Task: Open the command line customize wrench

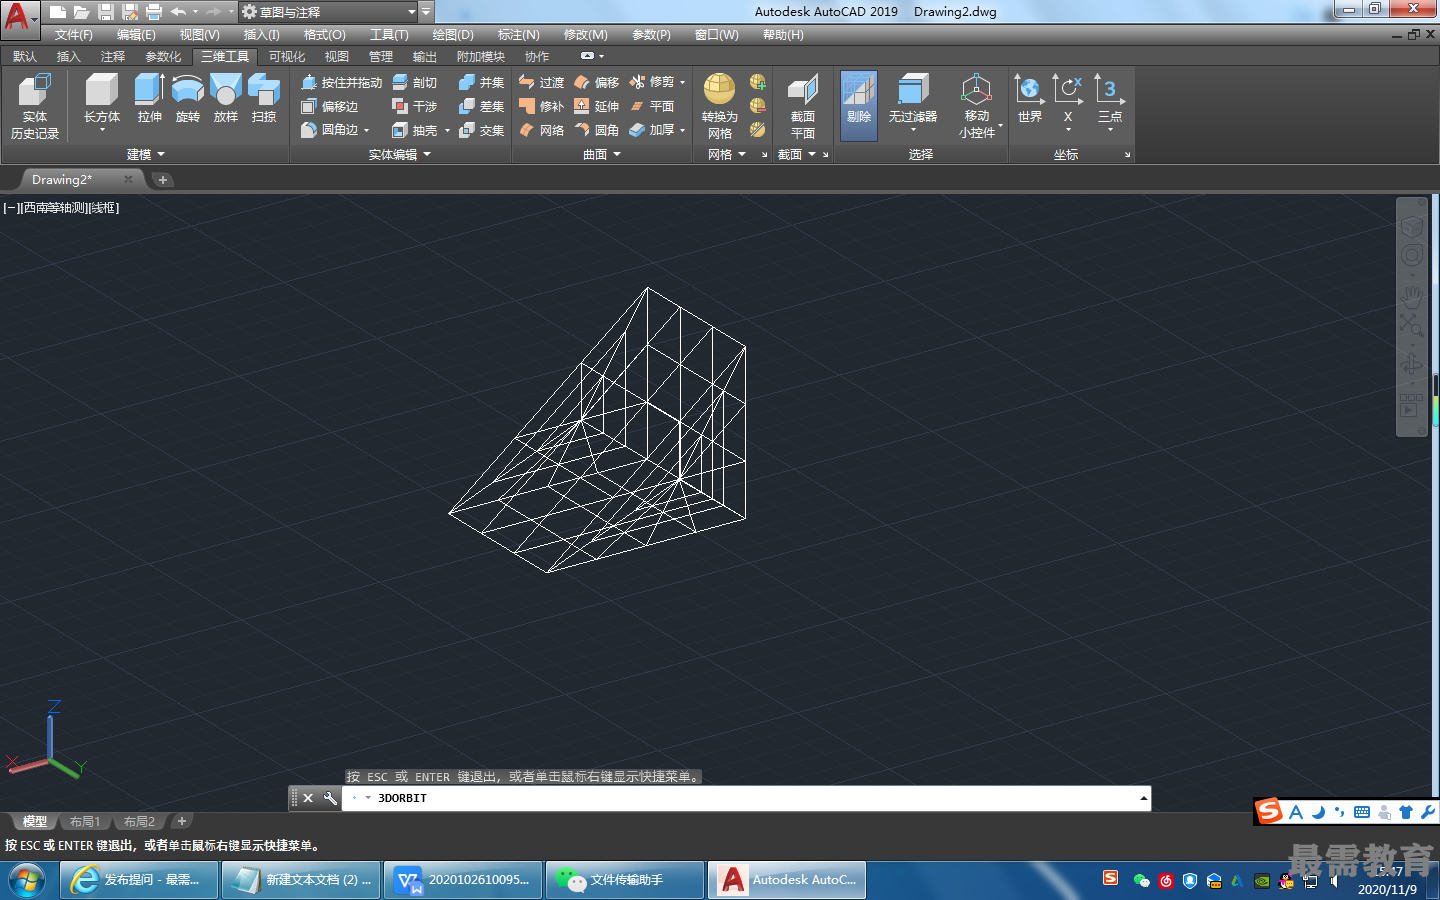Action: (x=330, y=798)
